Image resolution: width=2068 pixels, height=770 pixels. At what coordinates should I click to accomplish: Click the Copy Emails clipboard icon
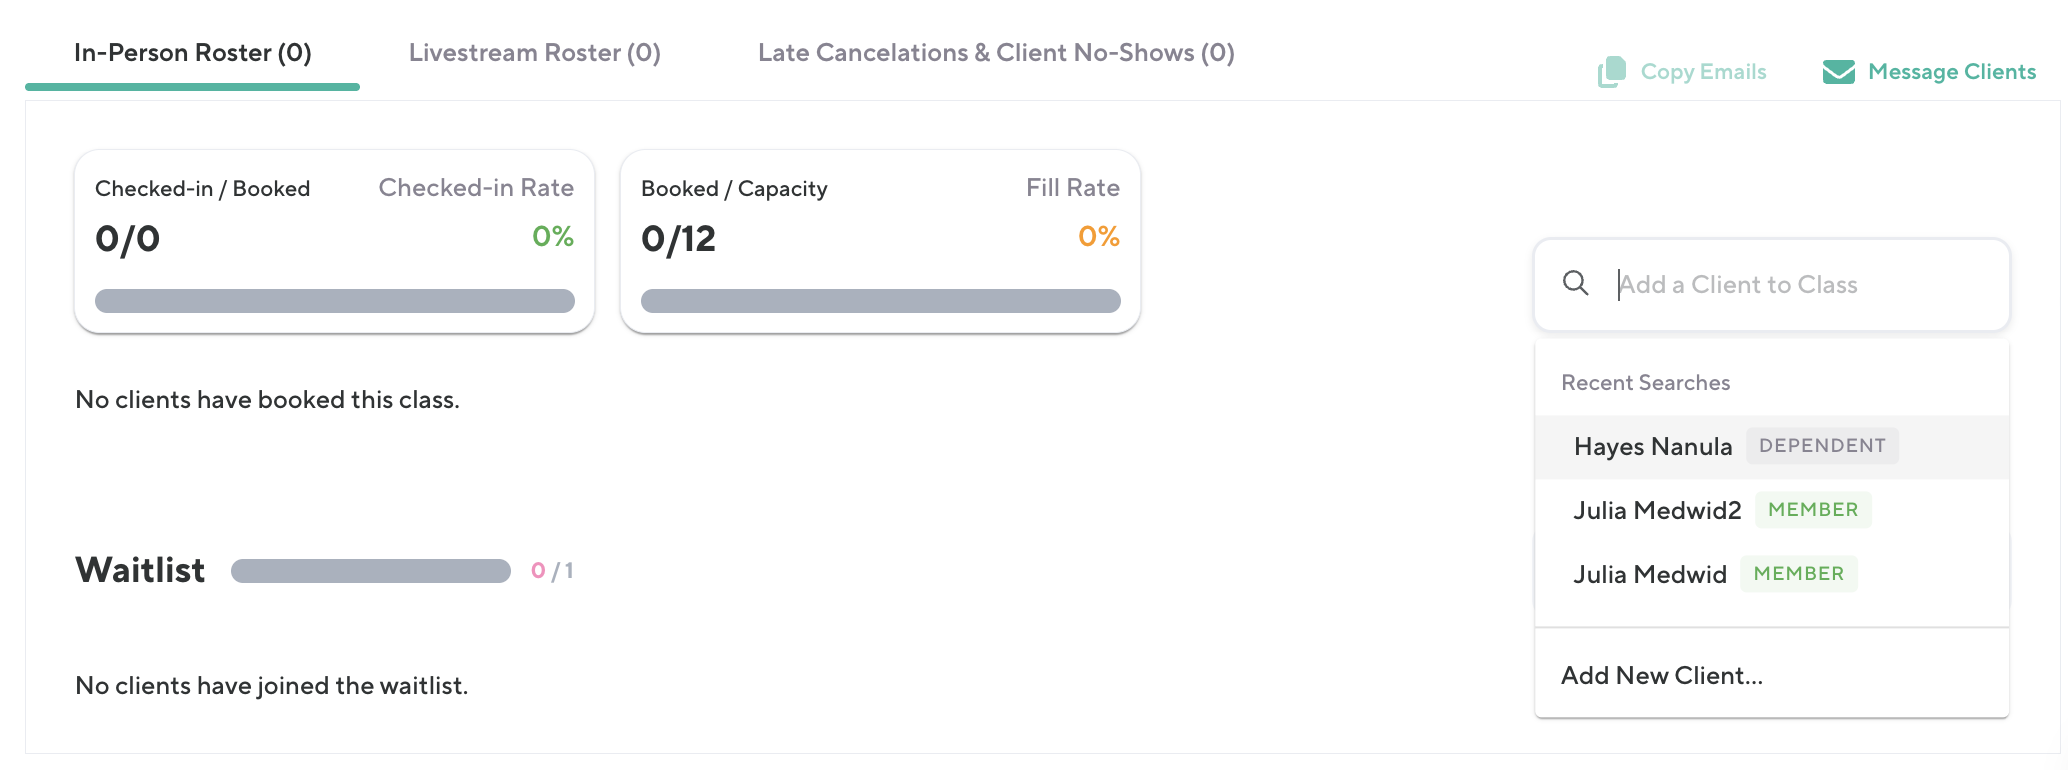[x=1611, y=72]
